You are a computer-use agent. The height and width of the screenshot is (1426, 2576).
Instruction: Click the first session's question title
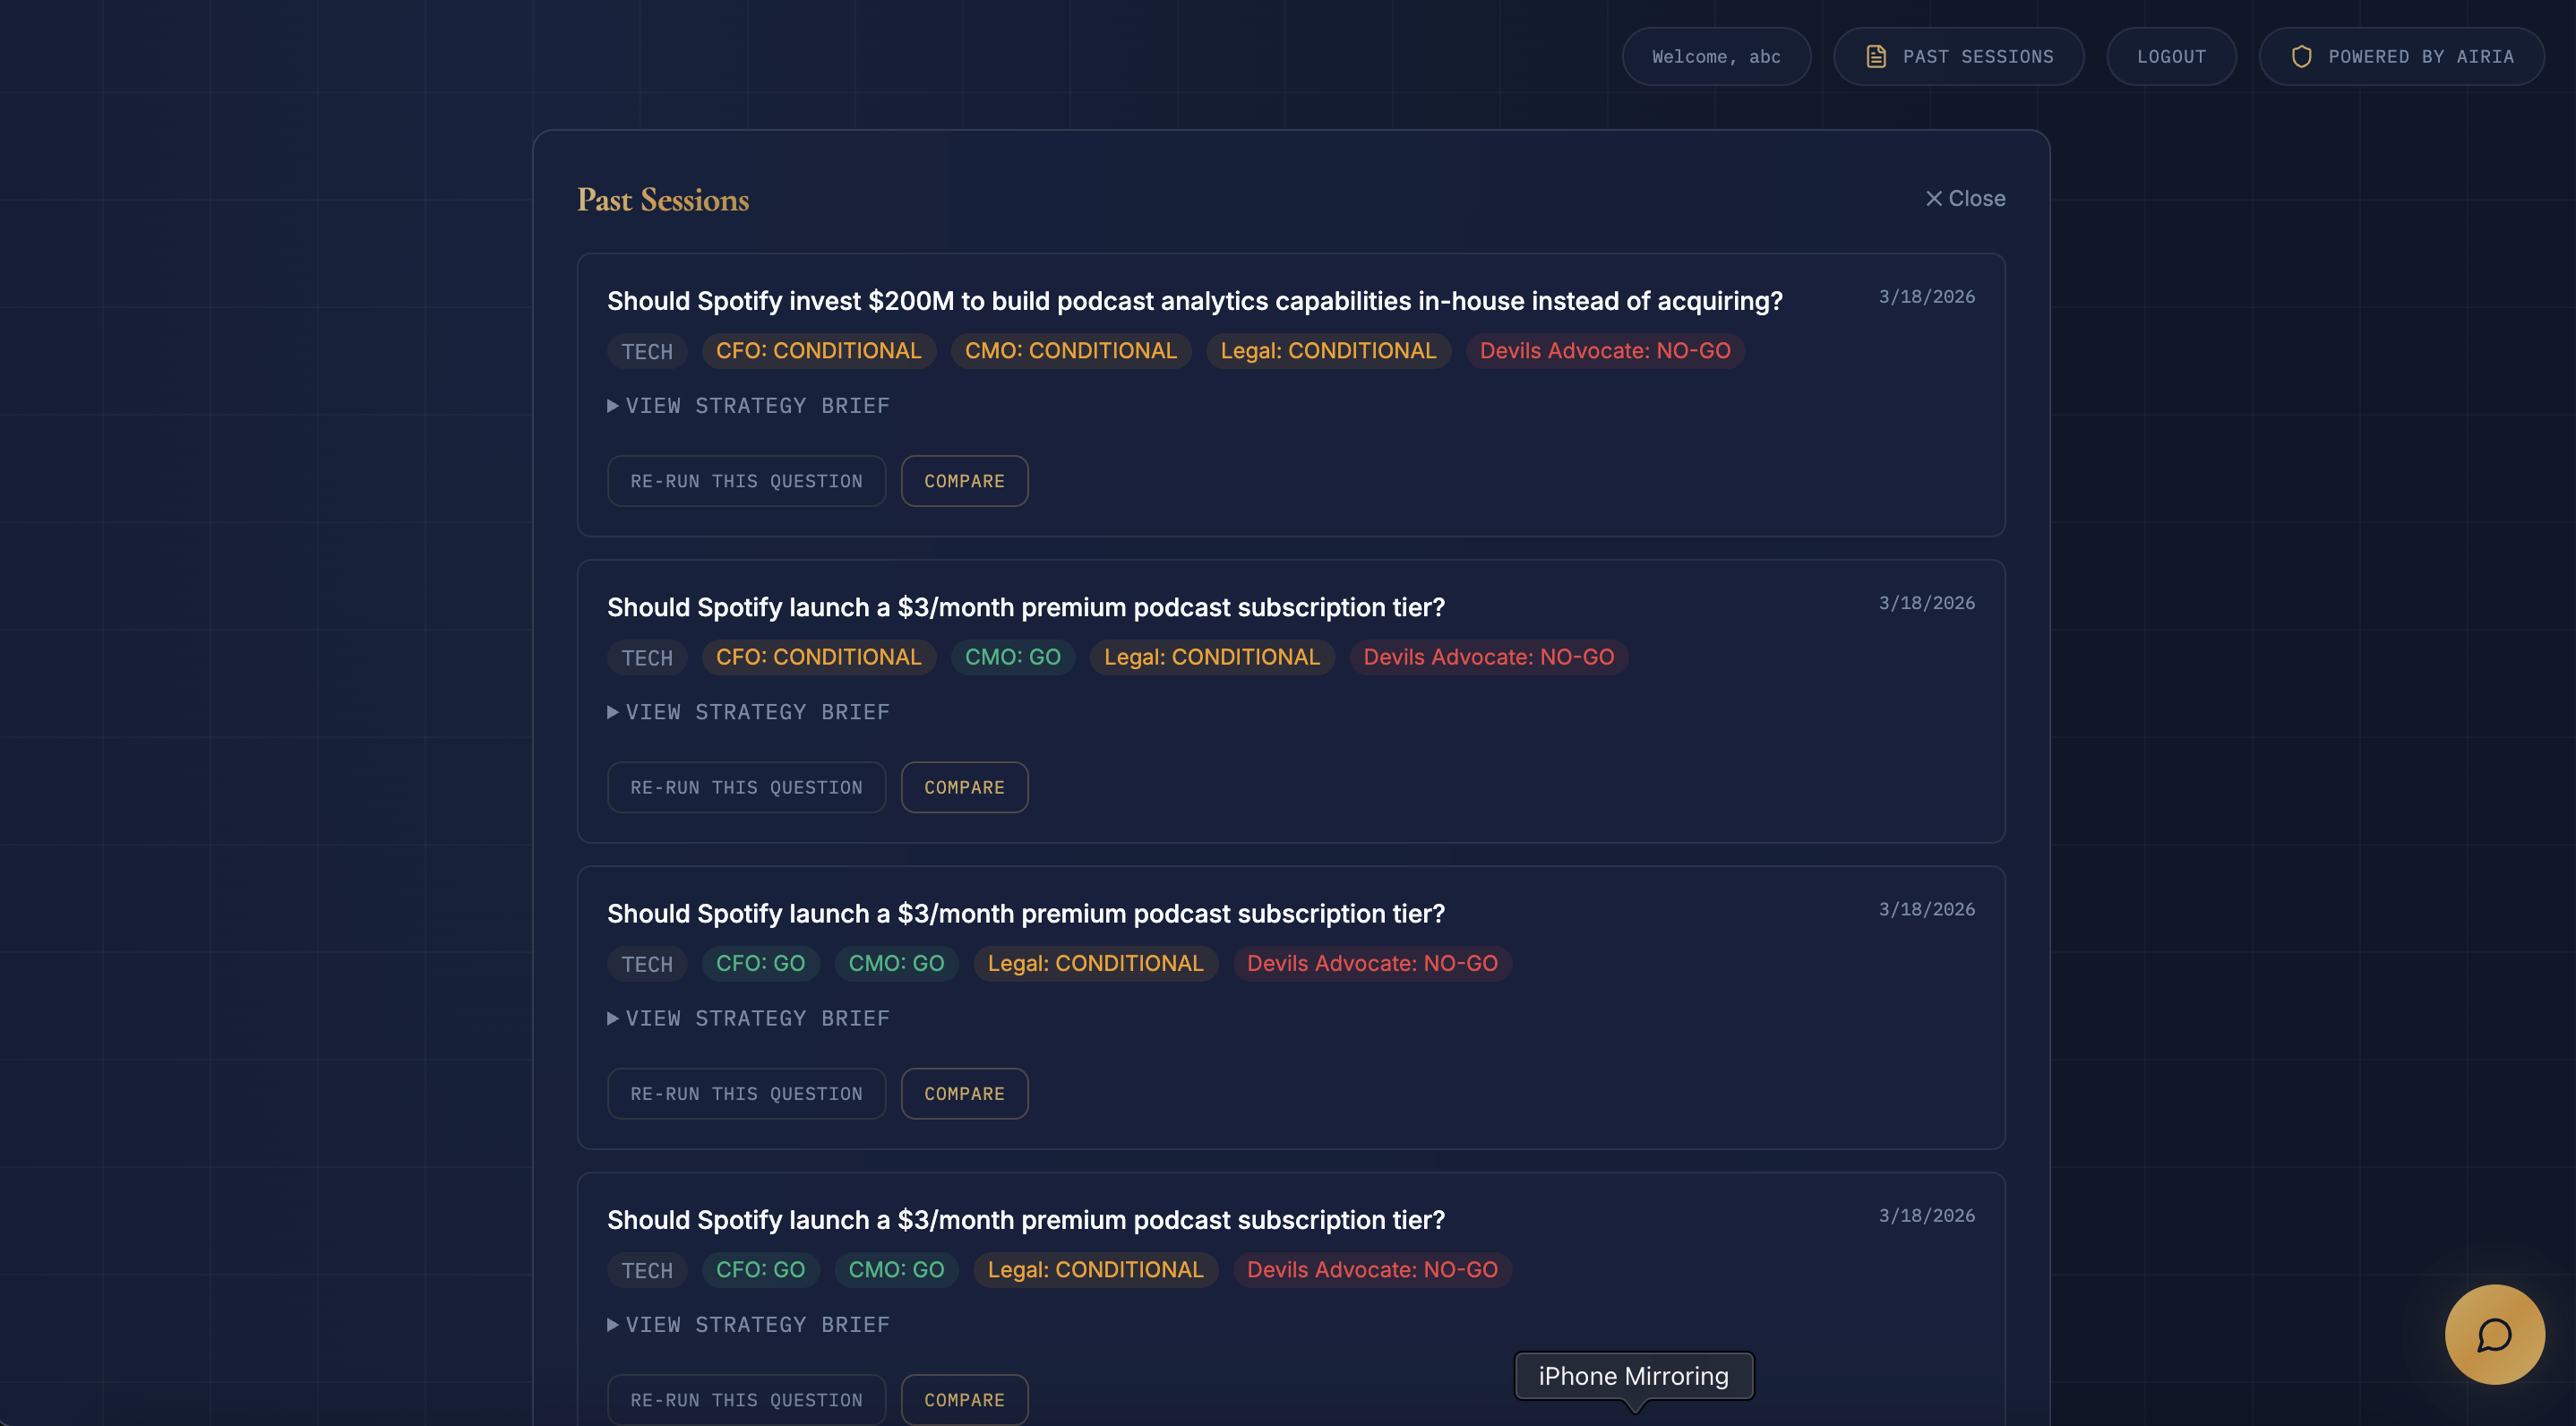tap(1194, 301)
